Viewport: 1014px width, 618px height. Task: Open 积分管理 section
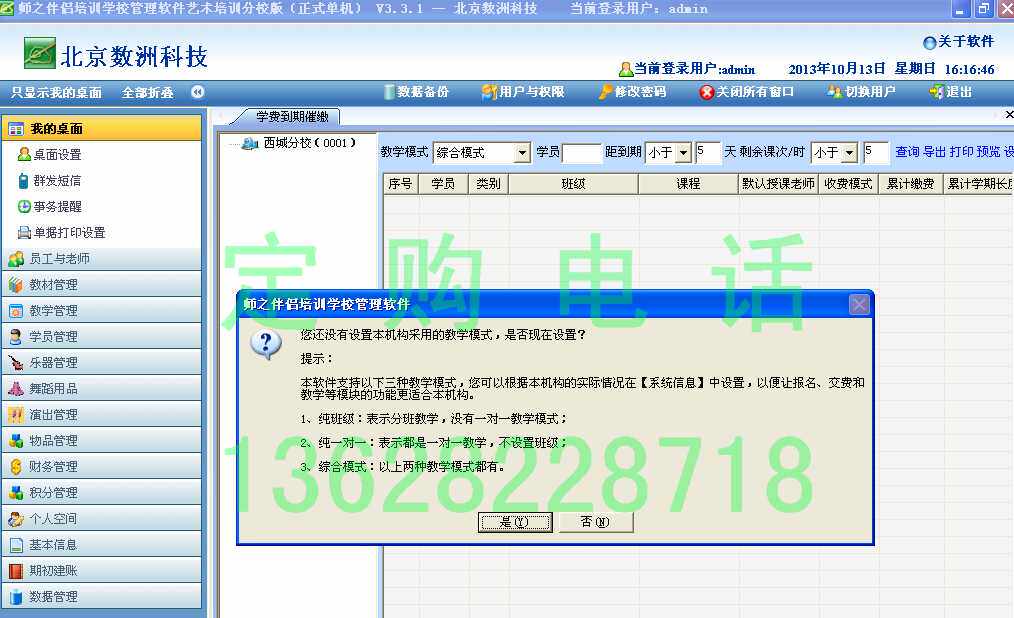102,492
